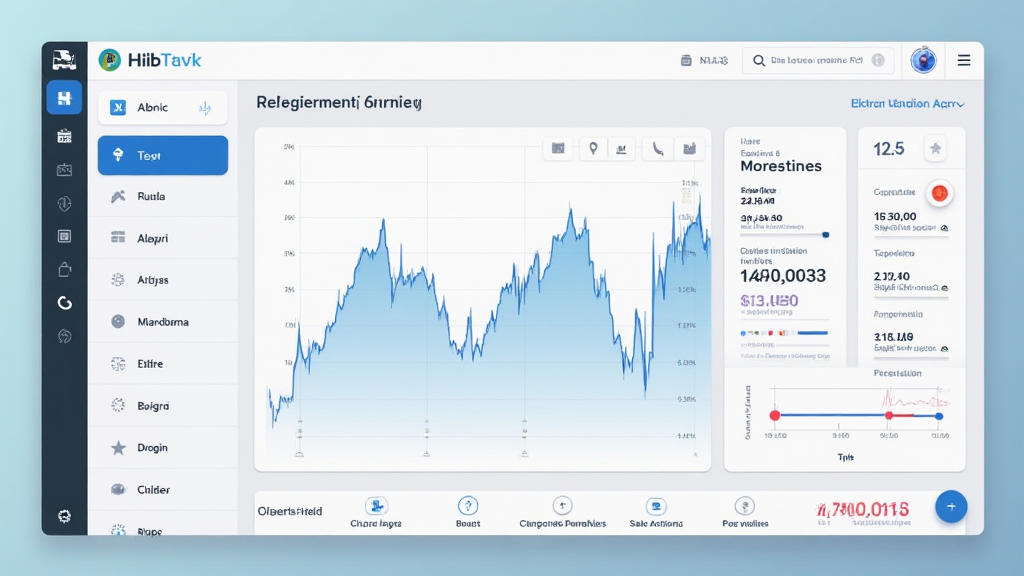Click inside the search field in the top bar
The width and height of the screenshot is (1024, 576).
(x=818, y=60)
